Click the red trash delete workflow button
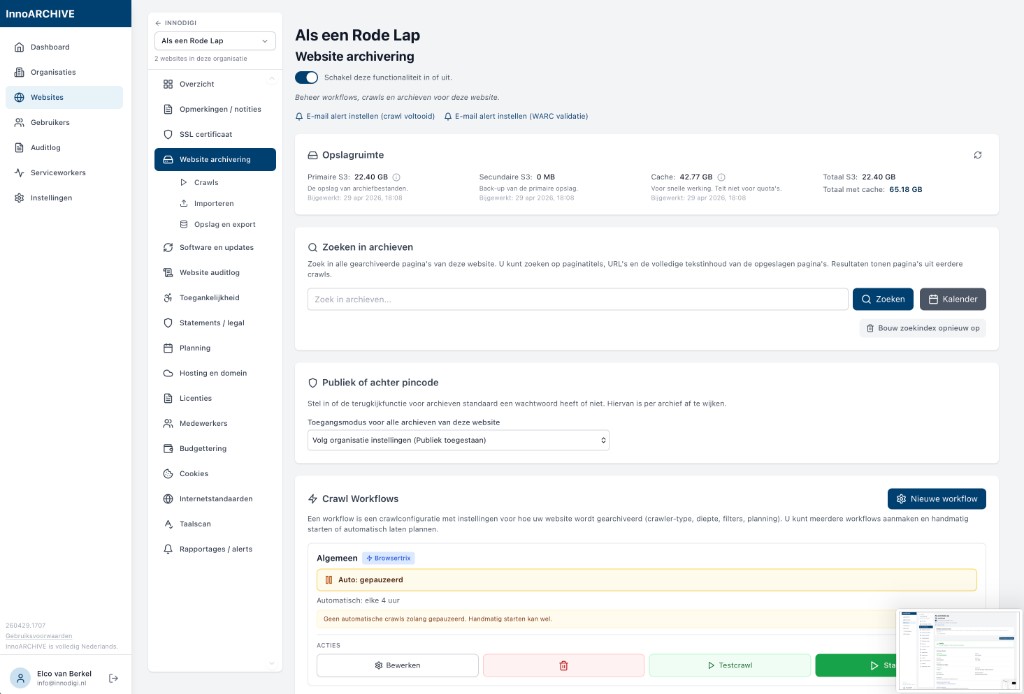The image size is (1024, 694). 563,665
